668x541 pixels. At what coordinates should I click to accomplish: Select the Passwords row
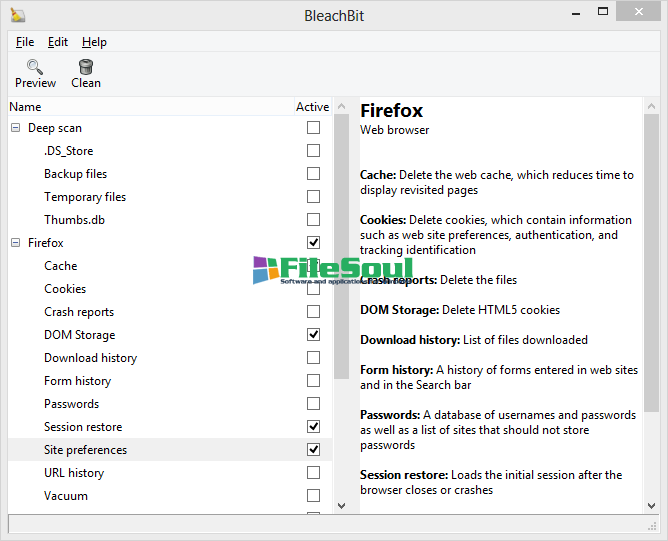coord(170,403)
